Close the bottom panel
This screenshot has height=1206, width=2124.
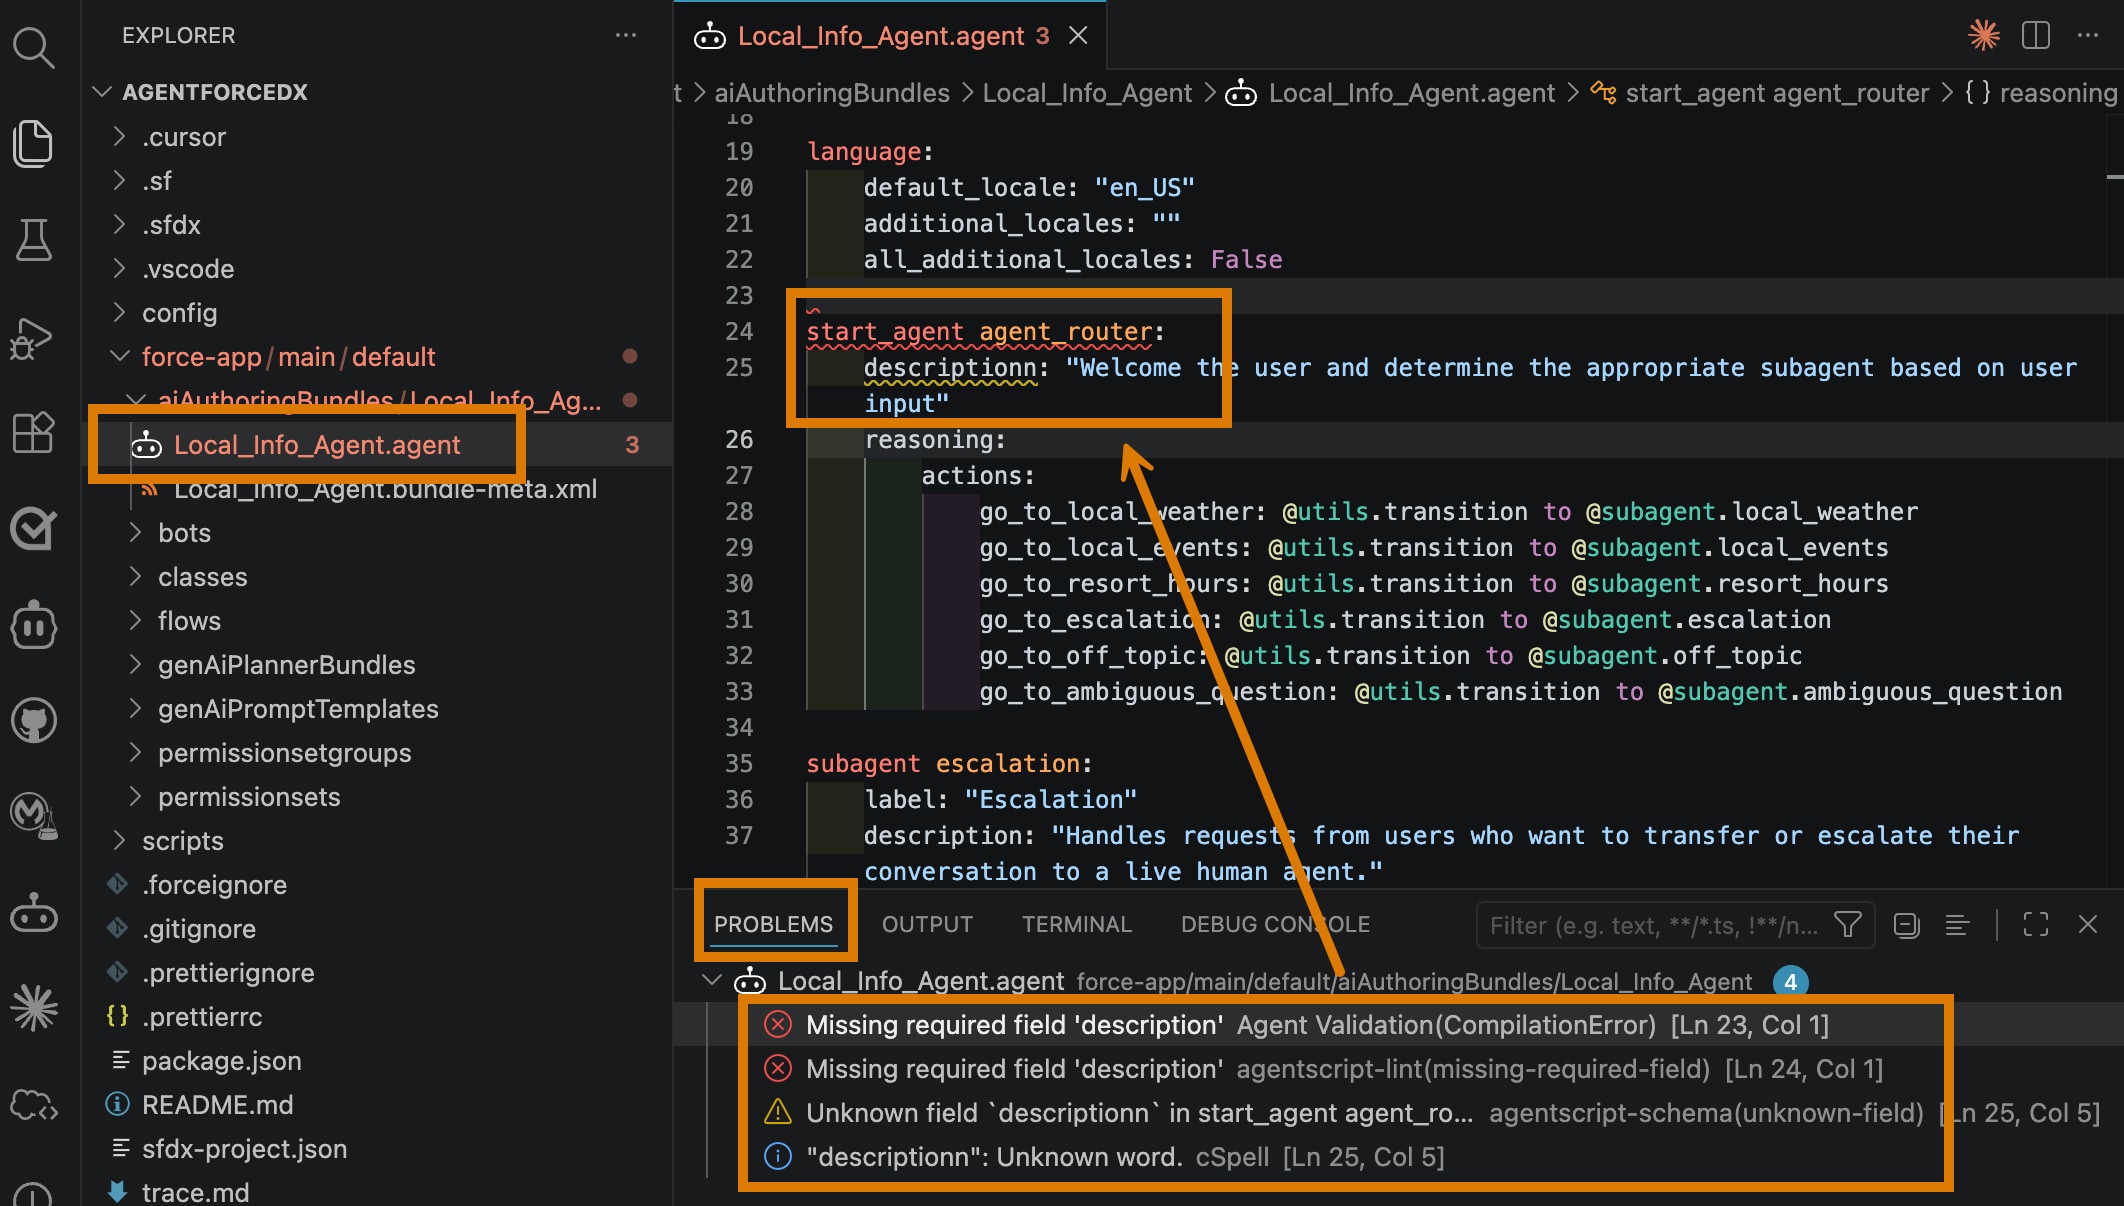[2088, 925]
